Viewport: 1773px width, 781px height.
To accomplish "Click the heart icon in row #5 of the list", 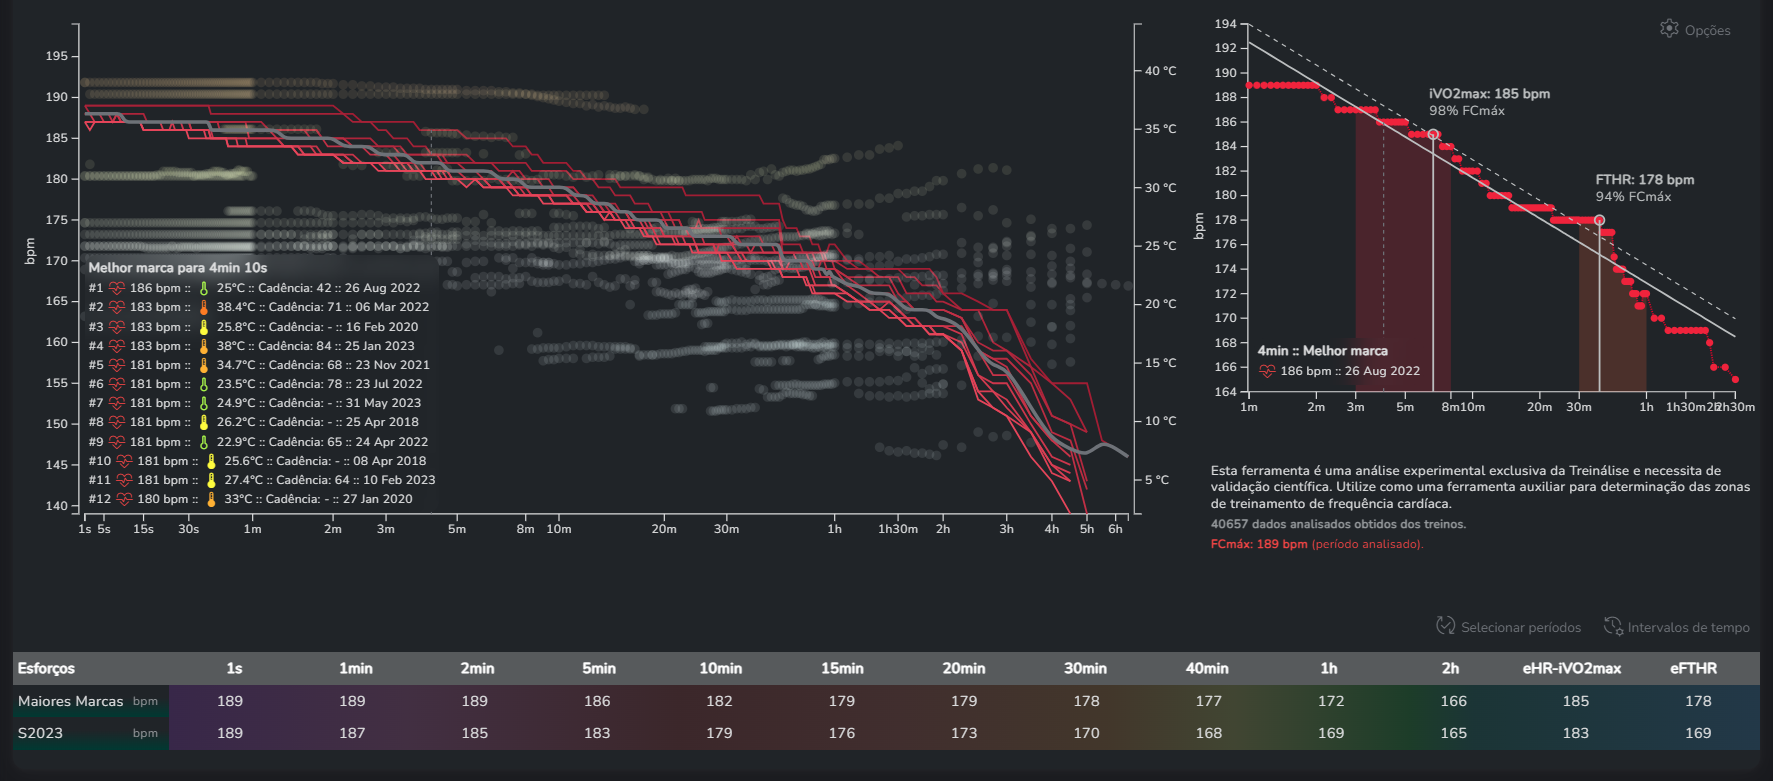I will pyautogui.click(x=117, y=365).
